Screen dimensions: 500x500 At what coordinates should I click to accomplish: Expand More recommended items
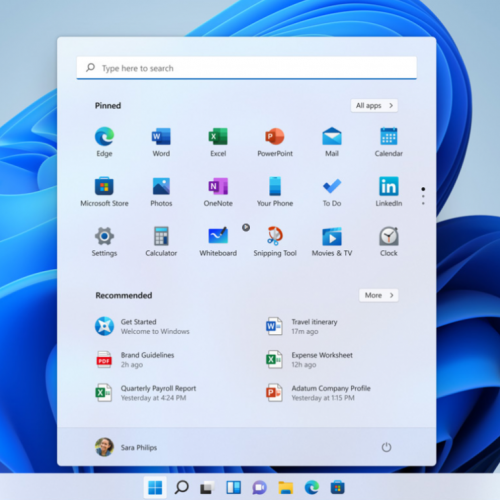coord(379,295)
